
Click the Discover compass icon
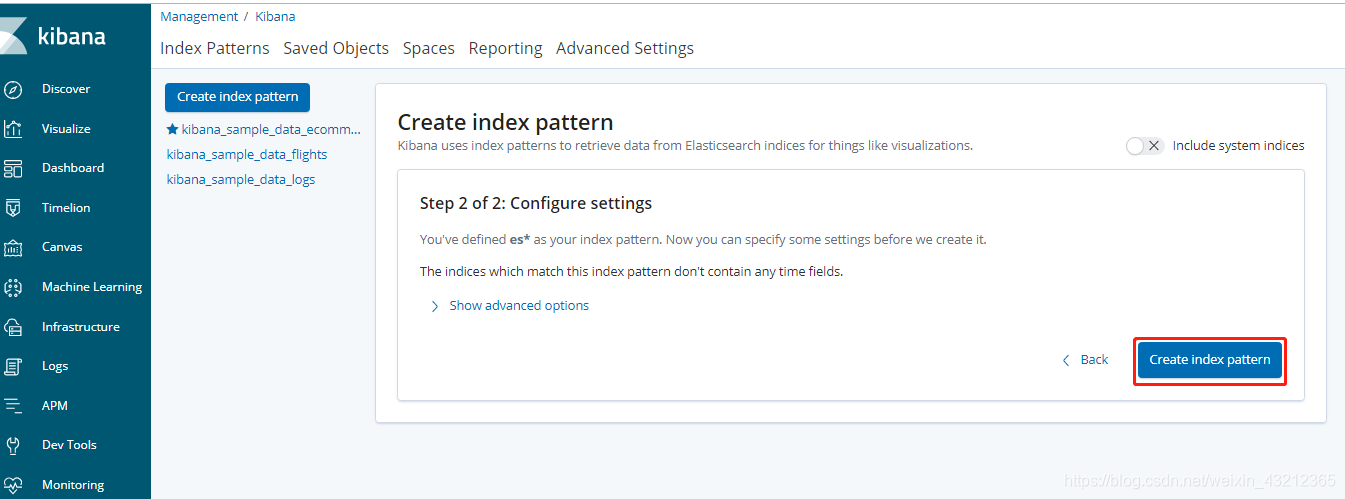tap(13, 89)
